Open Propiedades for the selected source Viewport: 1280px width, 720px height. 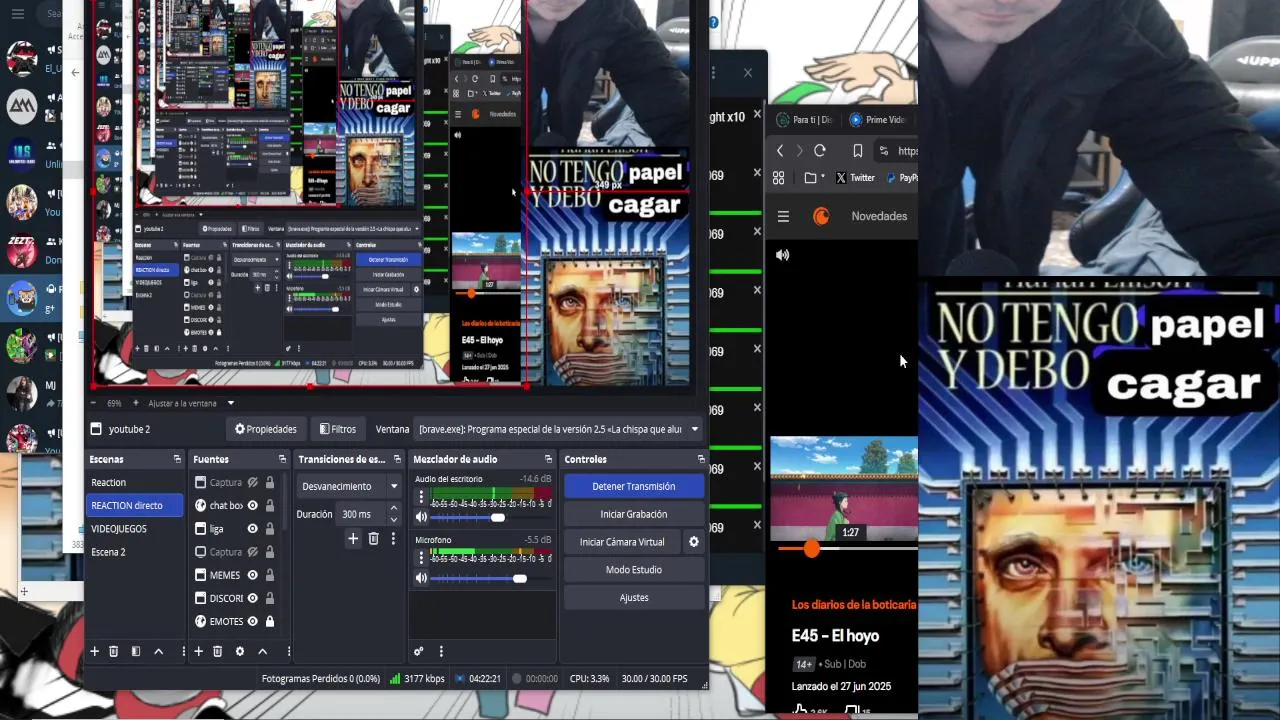click(x=266, y=429)
